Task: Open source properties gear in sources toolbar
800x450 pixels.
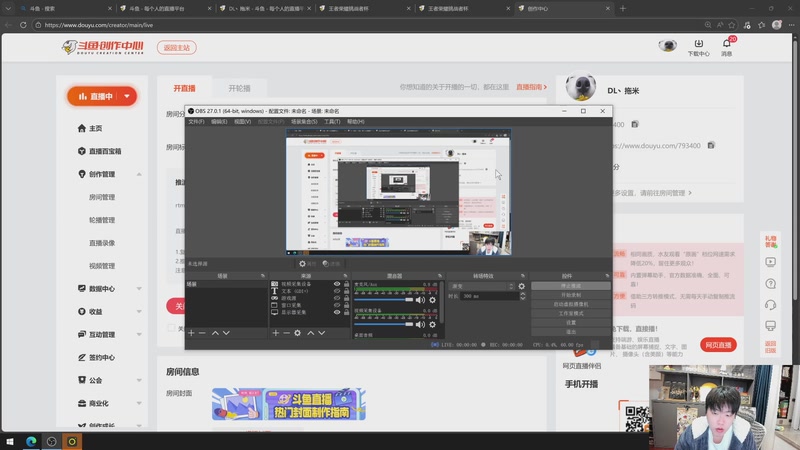Action: [297, 333]
